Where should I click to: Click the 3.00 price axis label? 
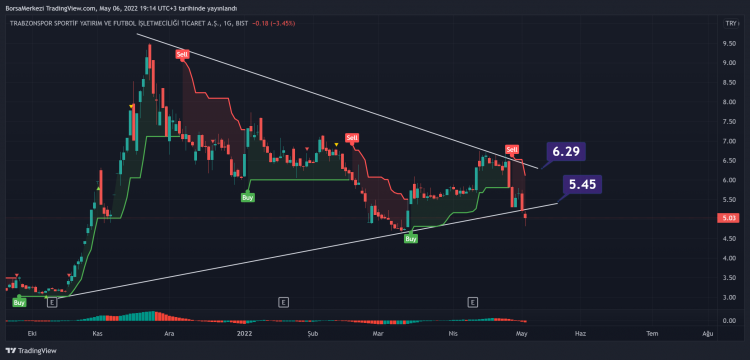729,298
